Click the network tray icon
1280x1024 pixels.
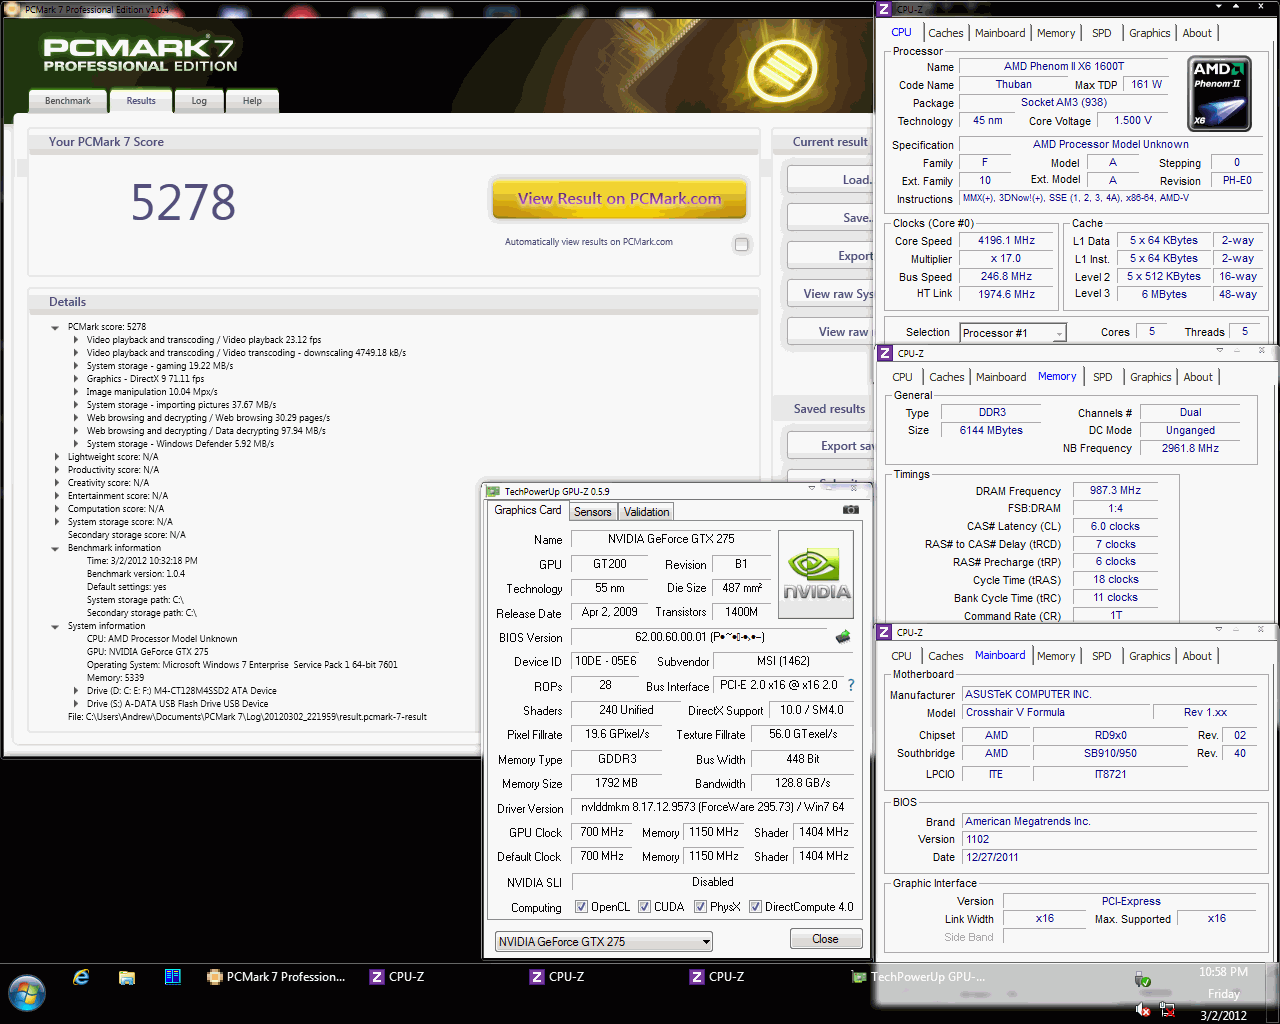pos(1166,1010)
